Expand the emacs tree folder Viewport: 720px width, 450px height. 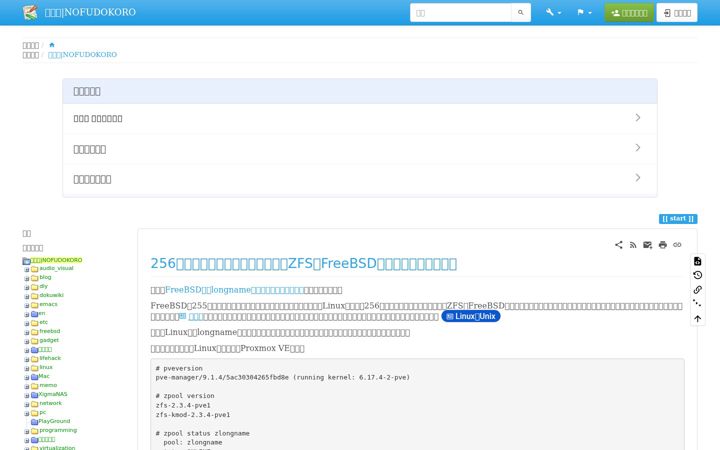pos(27,305)
